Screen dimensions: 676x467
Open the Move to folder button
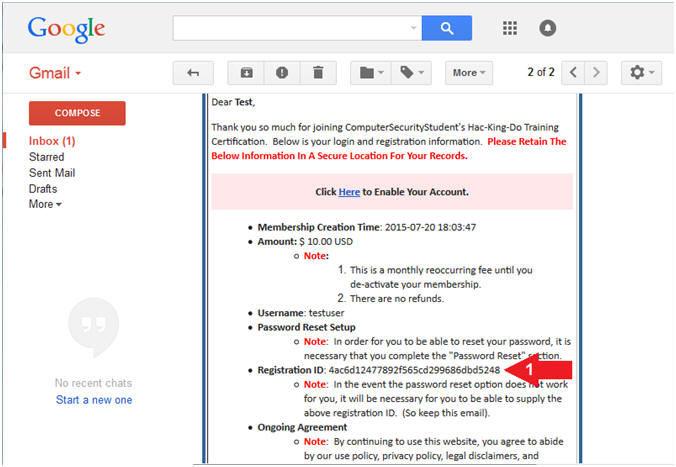tap(371, 73)
